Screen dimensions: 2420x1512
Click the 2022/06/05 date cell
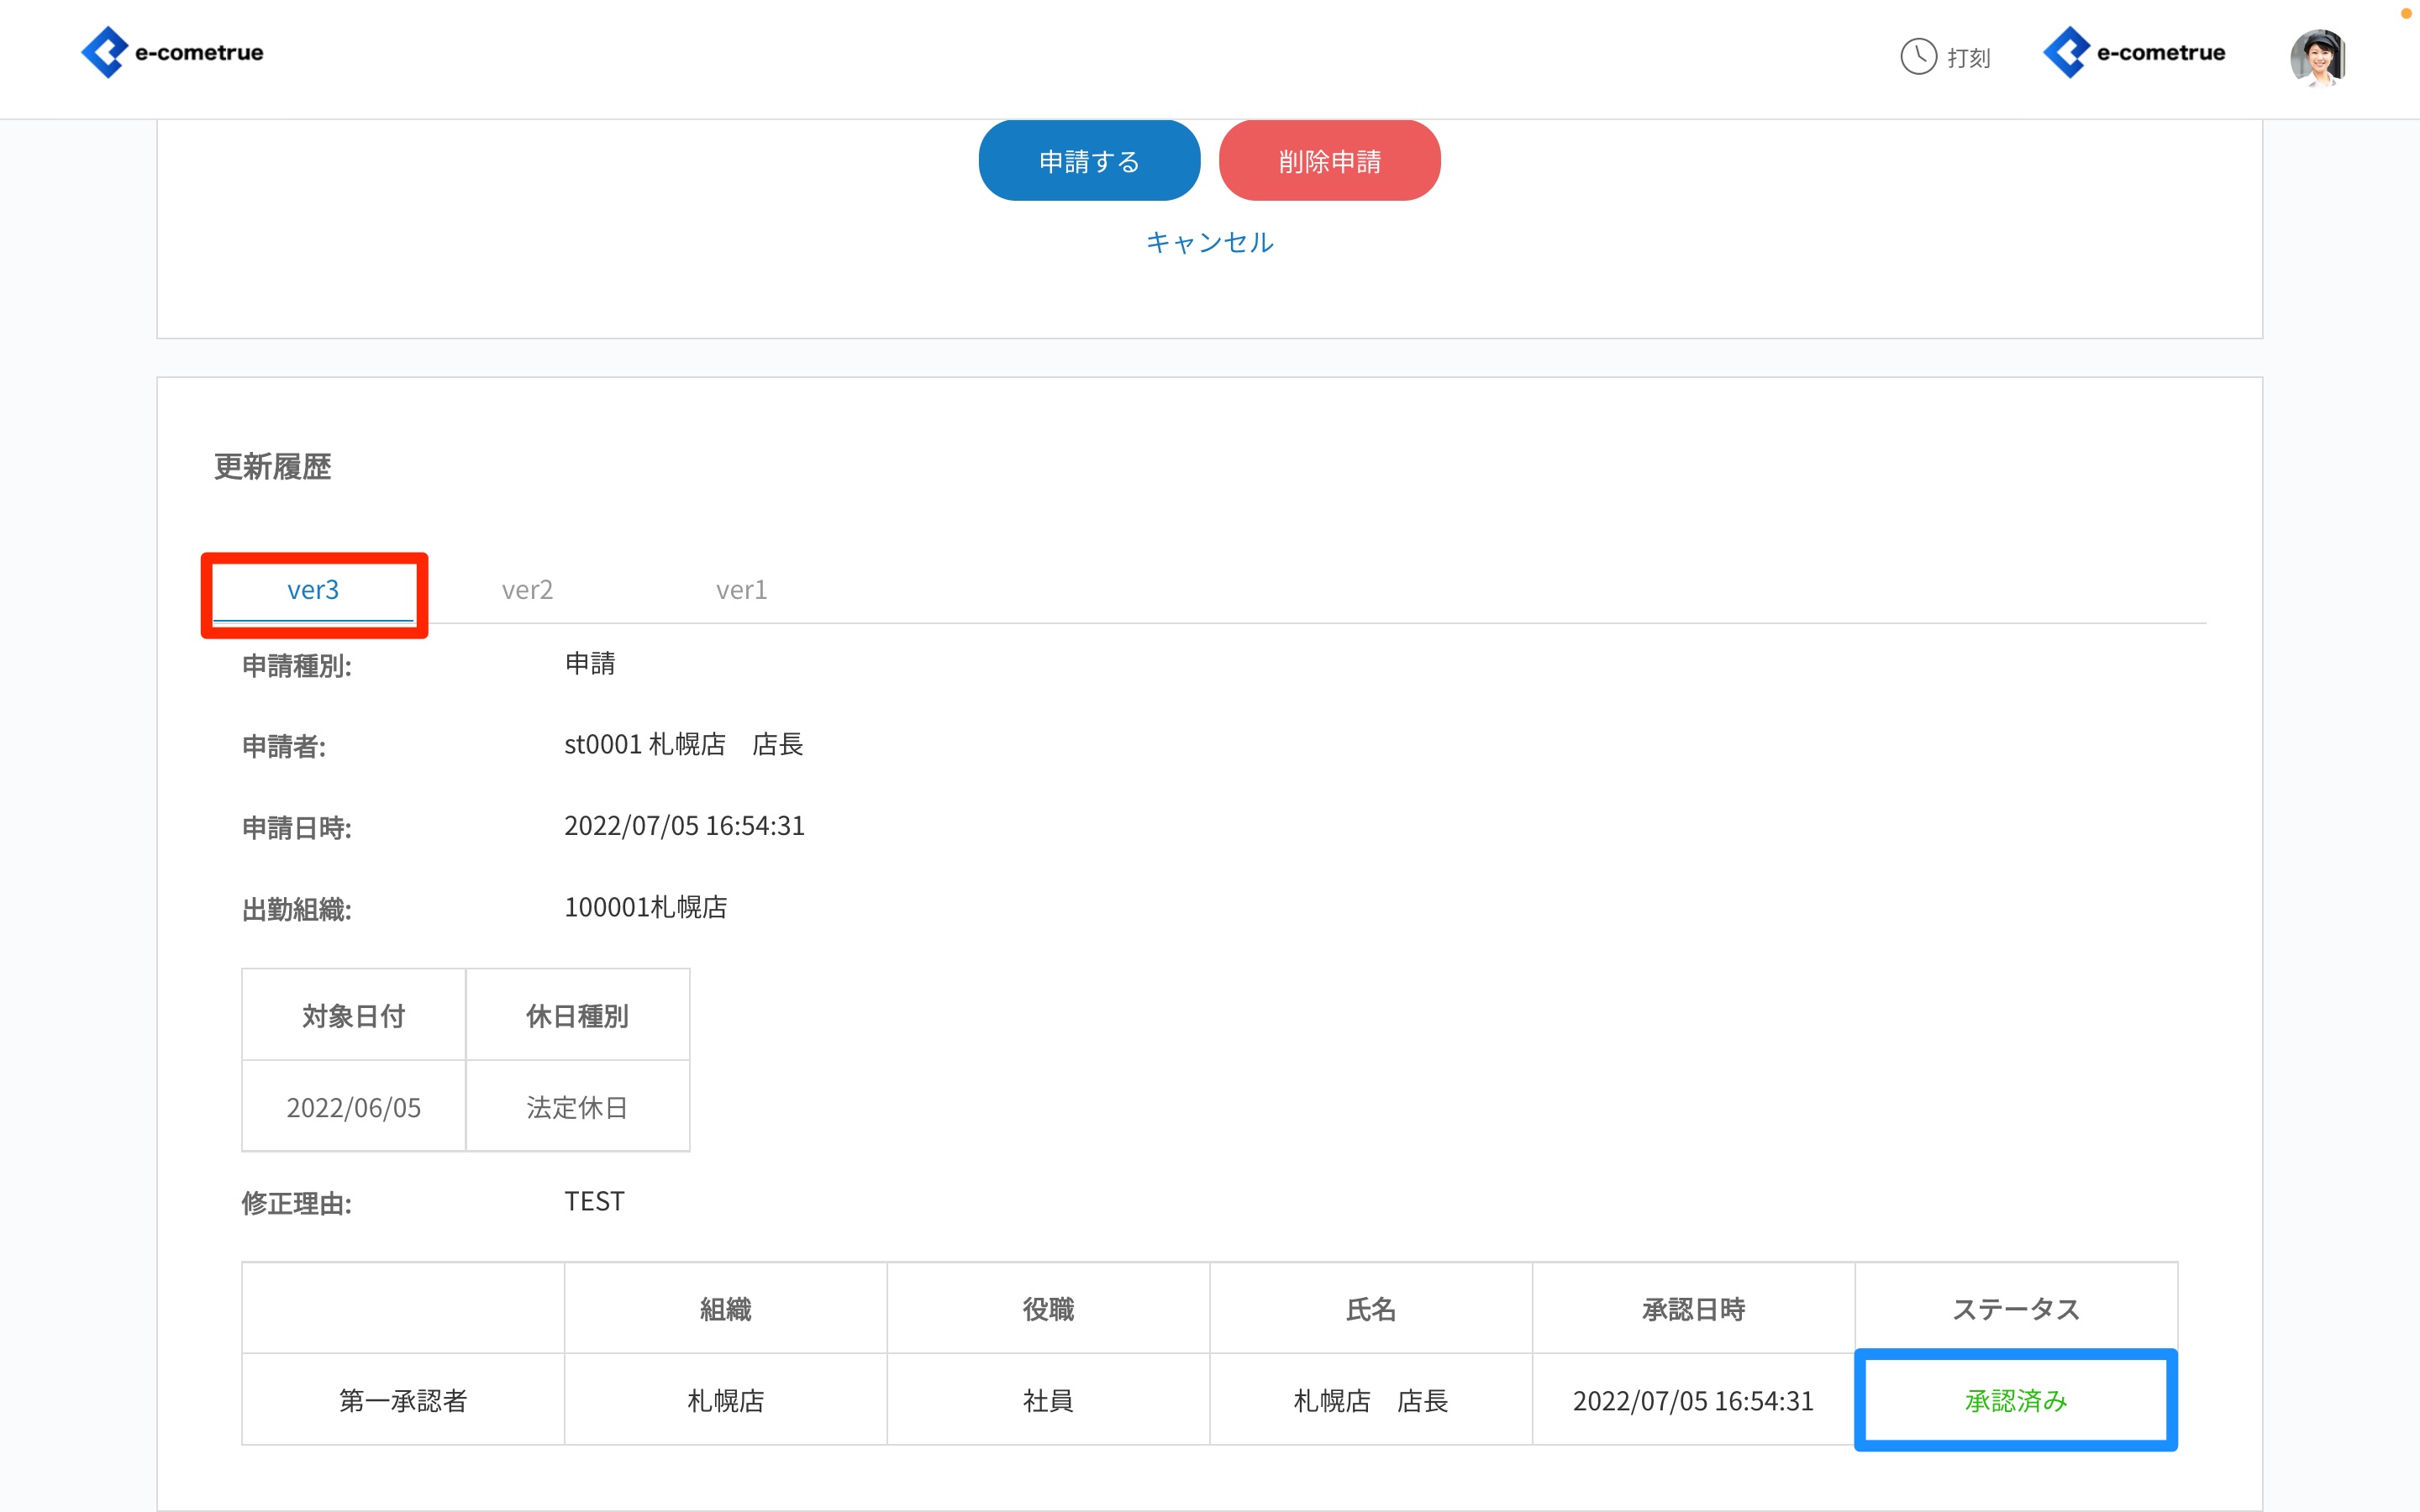353,1107
